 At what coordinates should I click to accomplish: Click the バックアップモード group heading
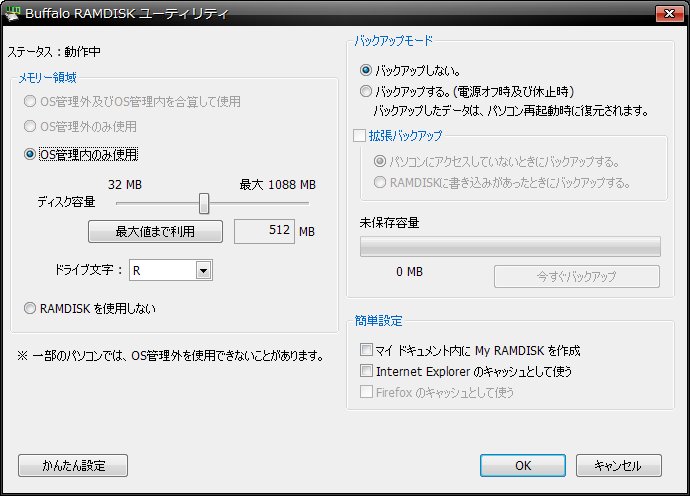tap(393, 41)
